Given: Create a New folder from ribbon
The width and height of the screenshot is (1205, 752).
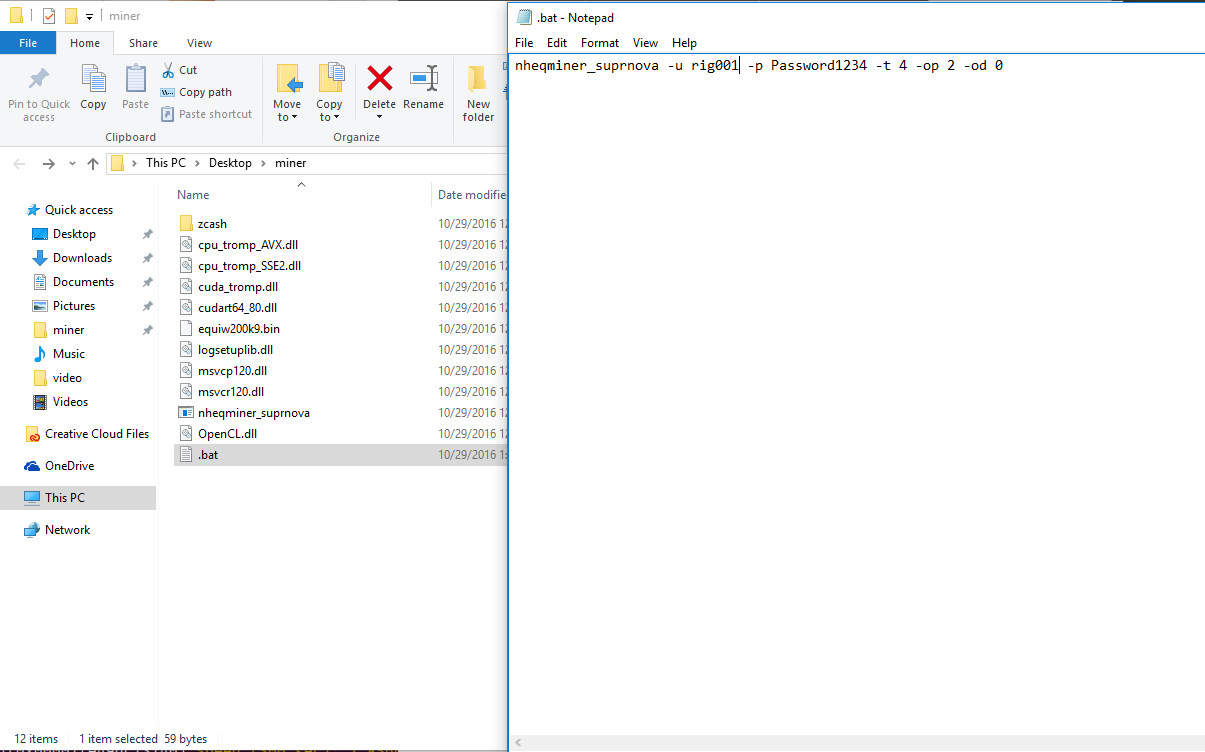Looking at the screenshot, I should click(x=478, y=93).
